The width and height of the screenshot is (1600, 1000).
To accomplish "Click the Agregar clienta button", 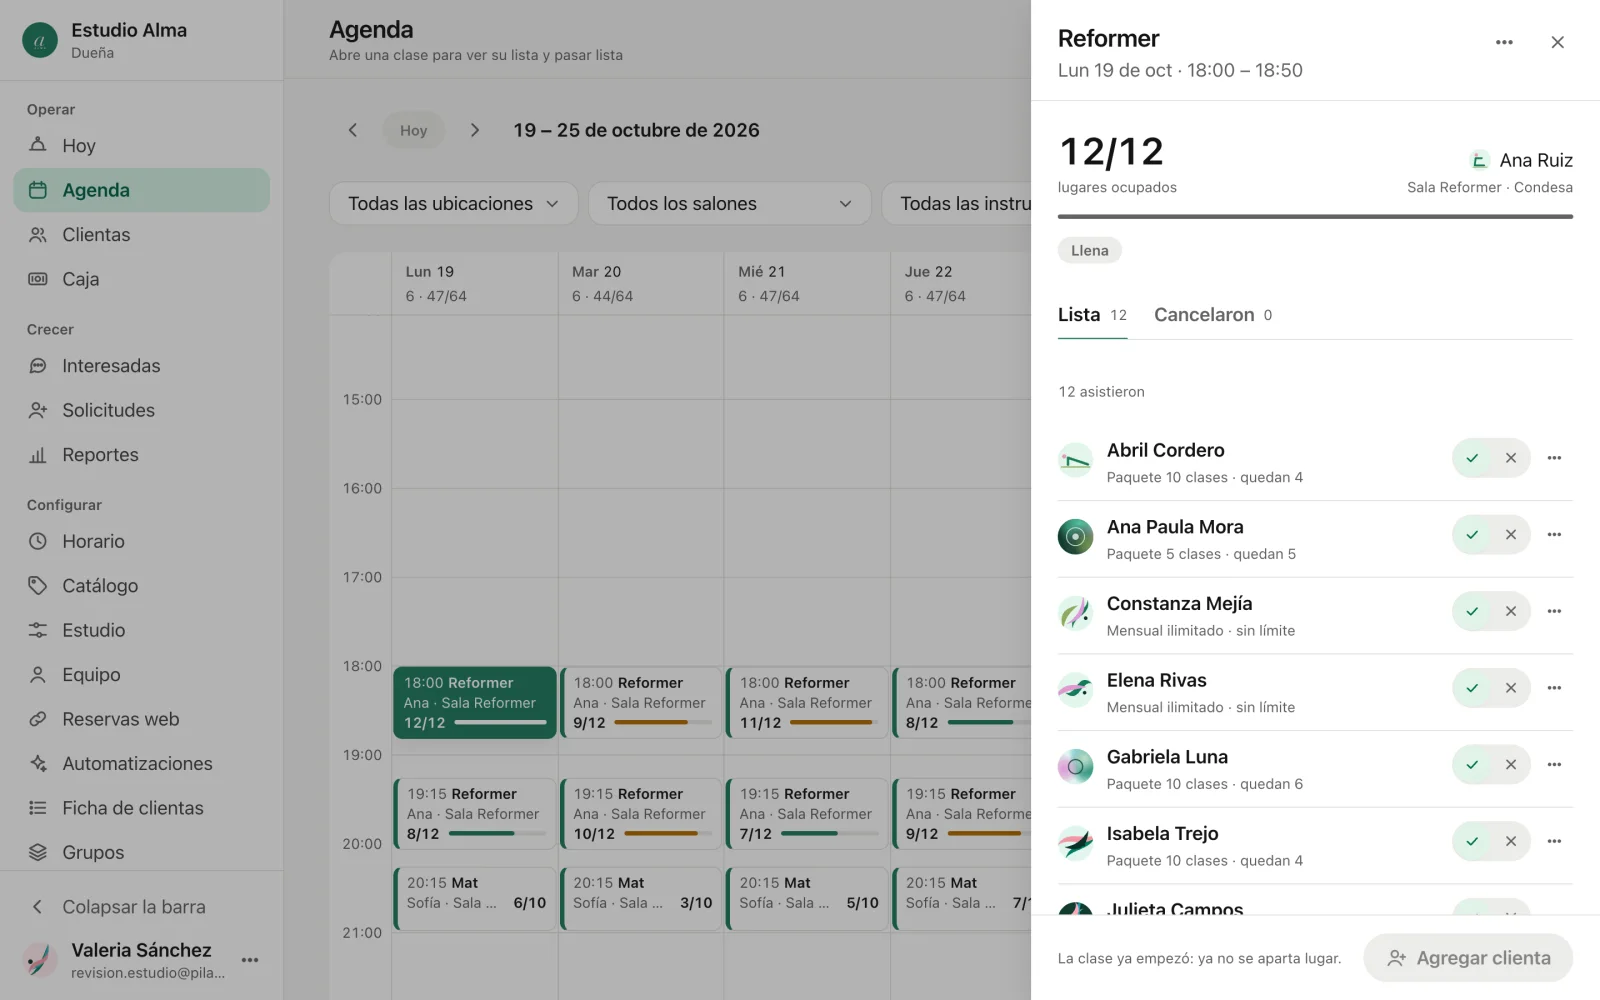I will pos(1468,958).
